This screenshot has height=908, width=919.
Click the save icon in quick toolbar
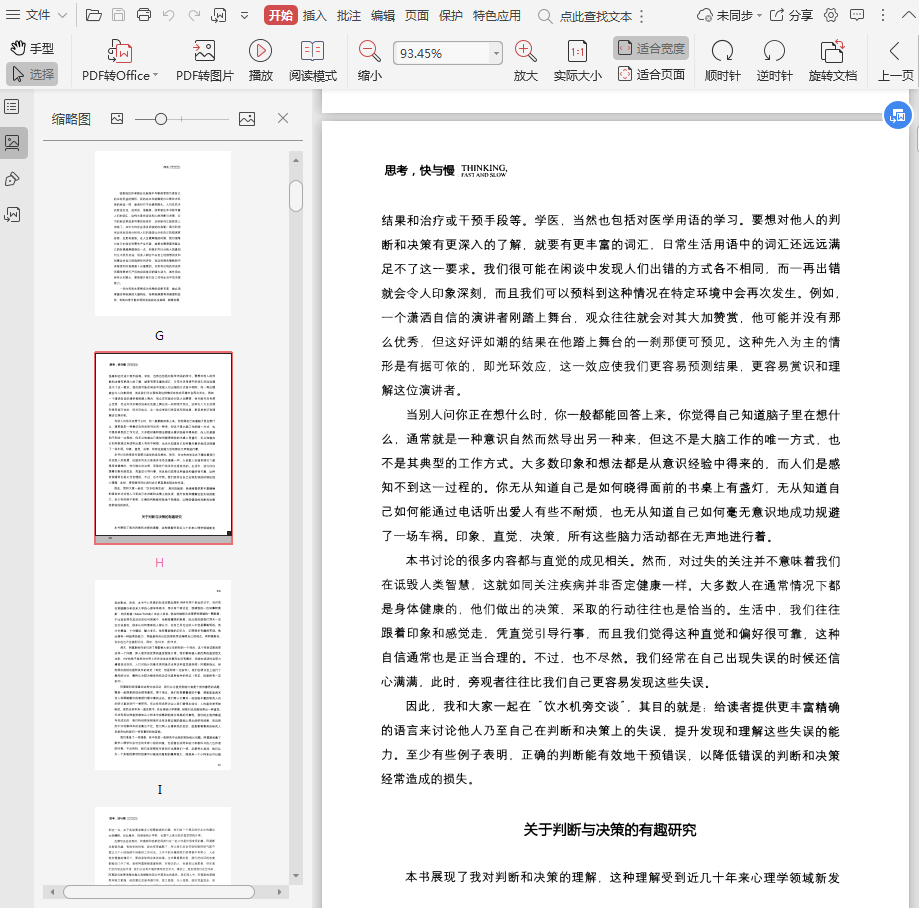(118, 15)
